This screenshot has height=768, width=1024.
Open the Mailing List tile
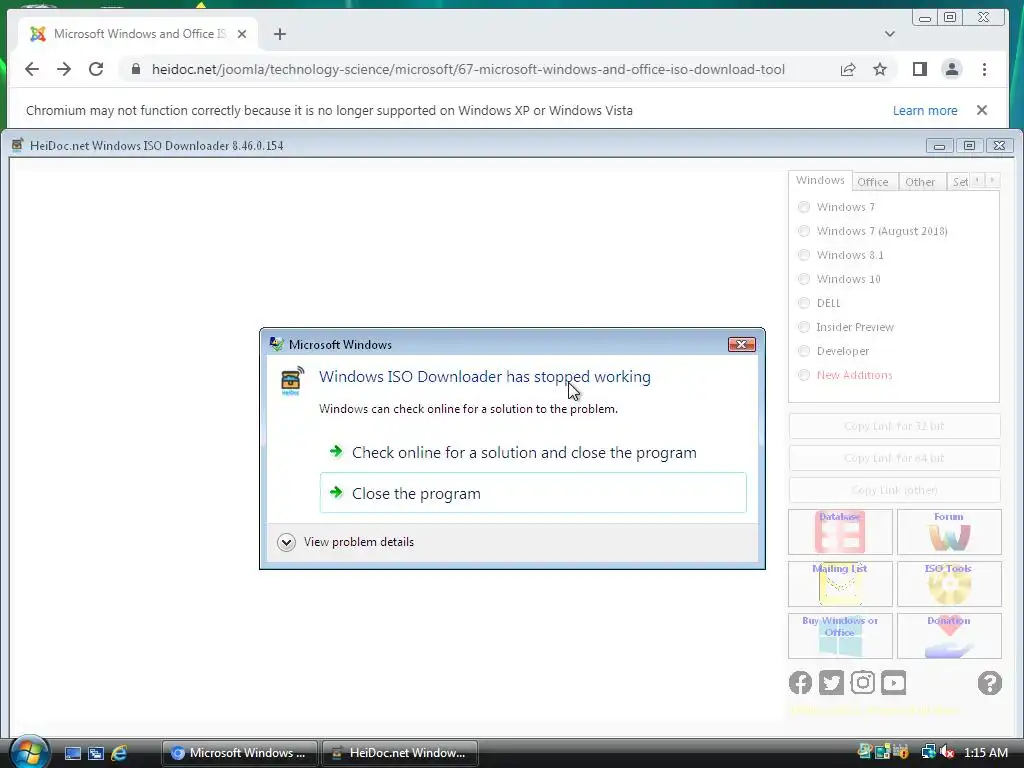click(x=840, y=584)
